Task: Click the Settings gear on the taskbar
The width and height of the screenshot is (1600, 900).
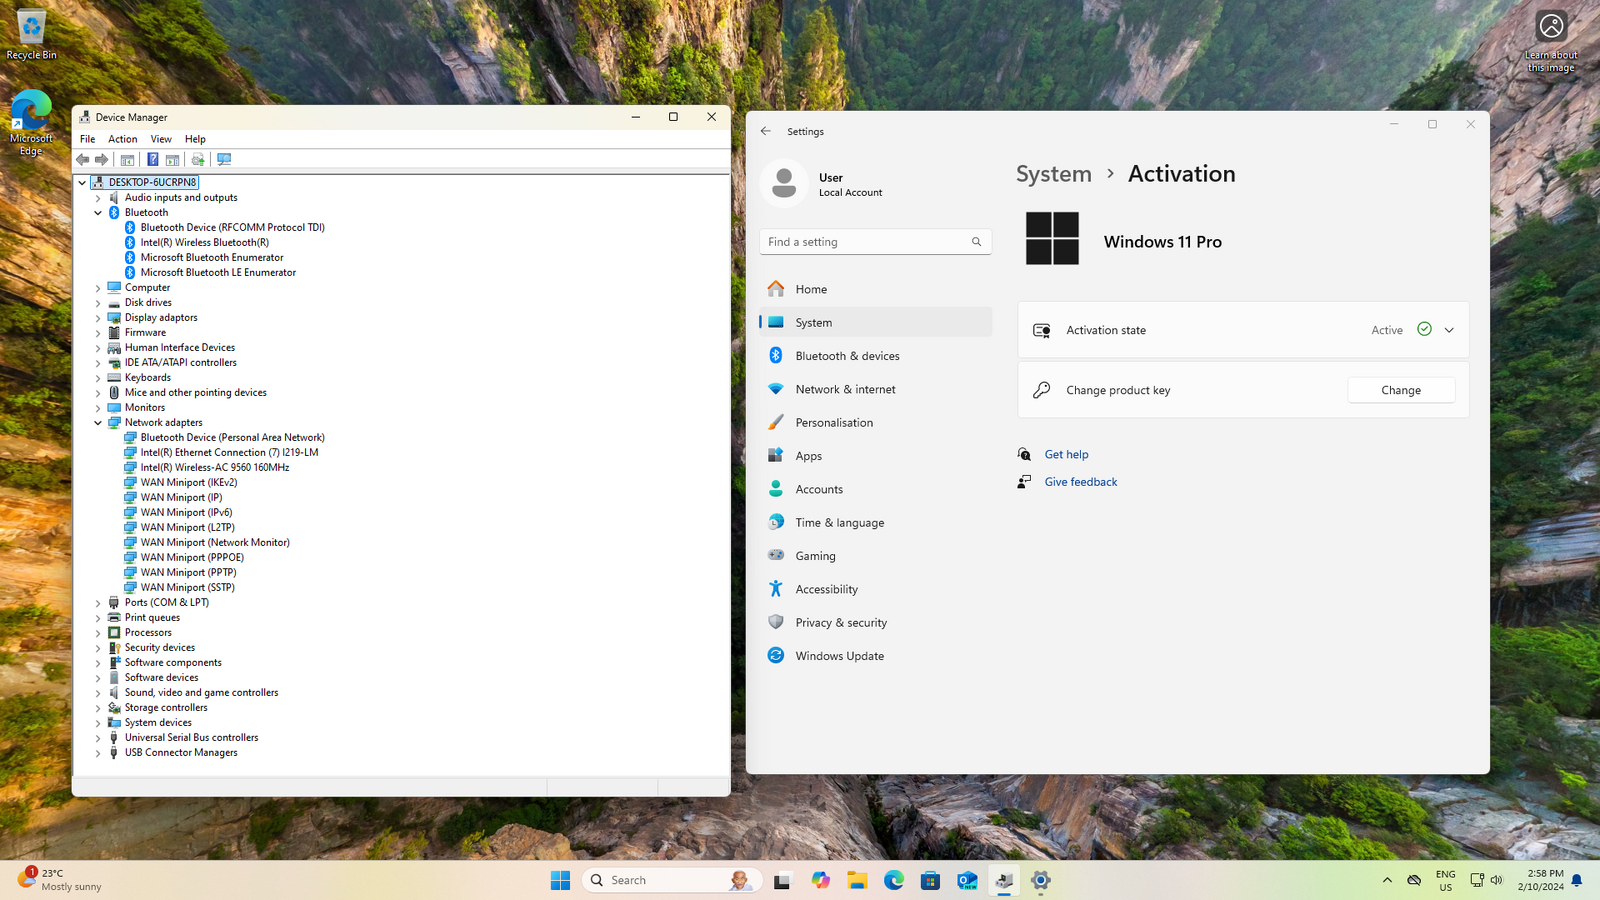Action: pyautogui.click(x=1041, y=880)
